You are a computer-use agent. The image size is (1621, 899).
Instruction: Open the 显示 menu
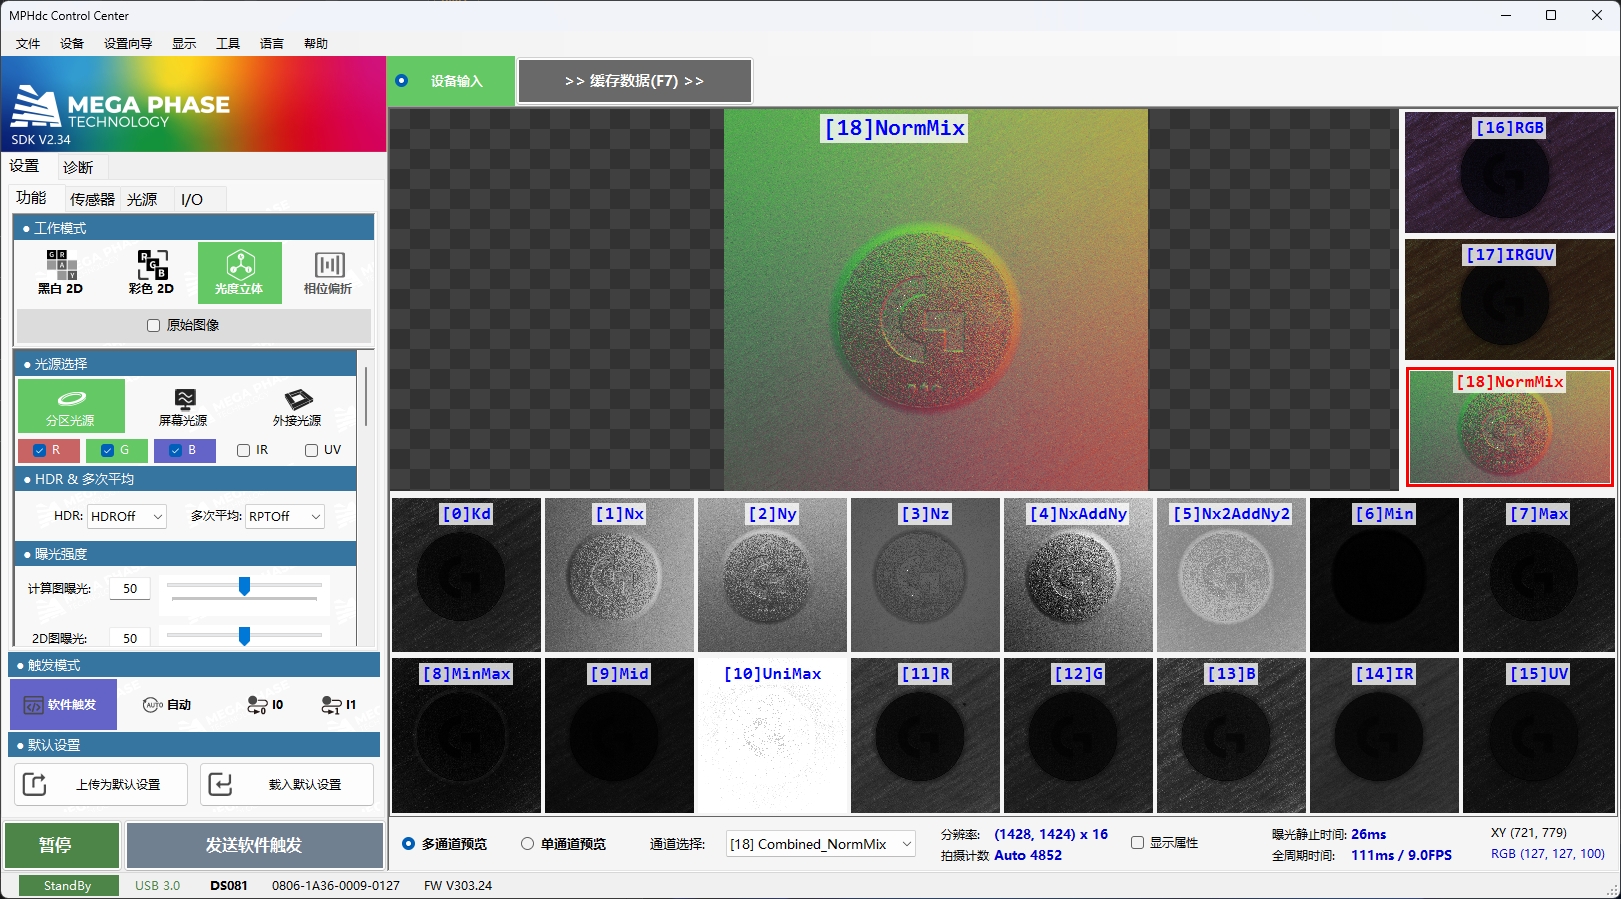[184, 43]
